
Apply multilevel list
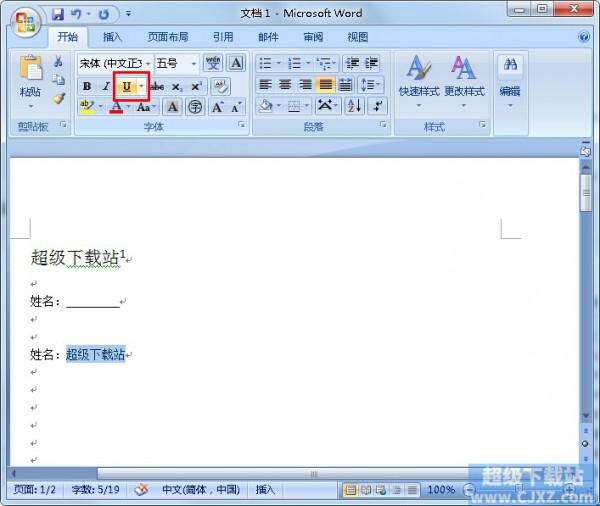[325, 63]
